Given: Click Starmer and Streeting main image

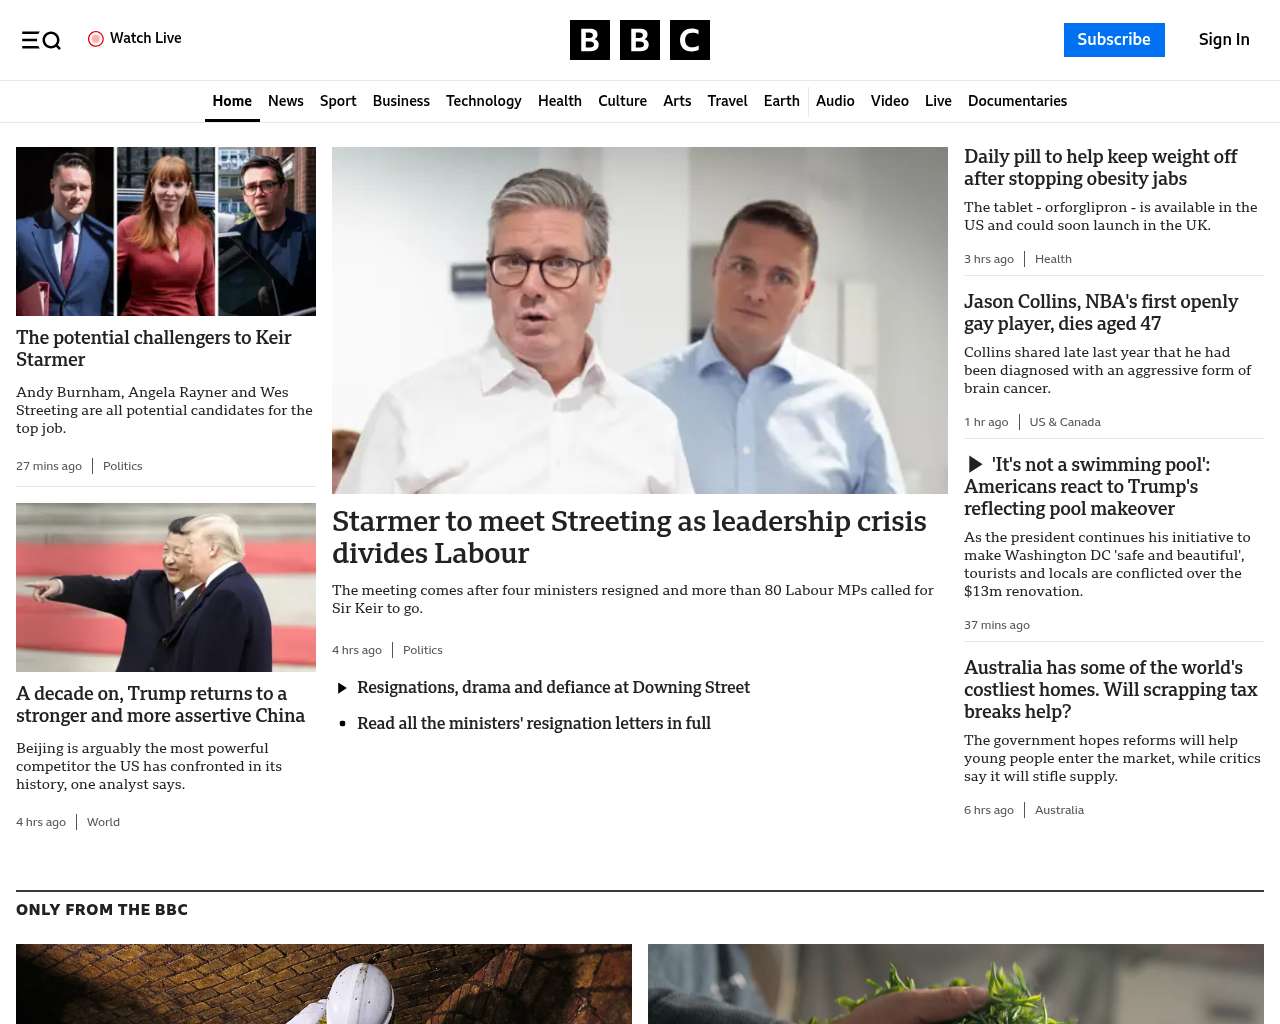Looking at the screenshot, I should click(640, 320).
